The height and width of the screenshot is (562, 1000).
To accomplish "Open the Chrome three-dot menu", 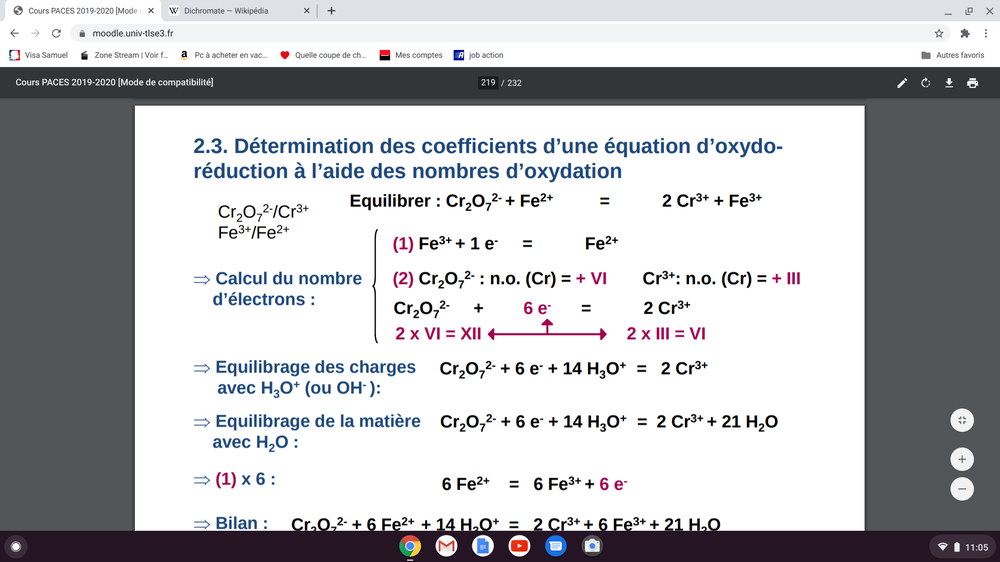I will pyautogui.click(x=983, y=32).
